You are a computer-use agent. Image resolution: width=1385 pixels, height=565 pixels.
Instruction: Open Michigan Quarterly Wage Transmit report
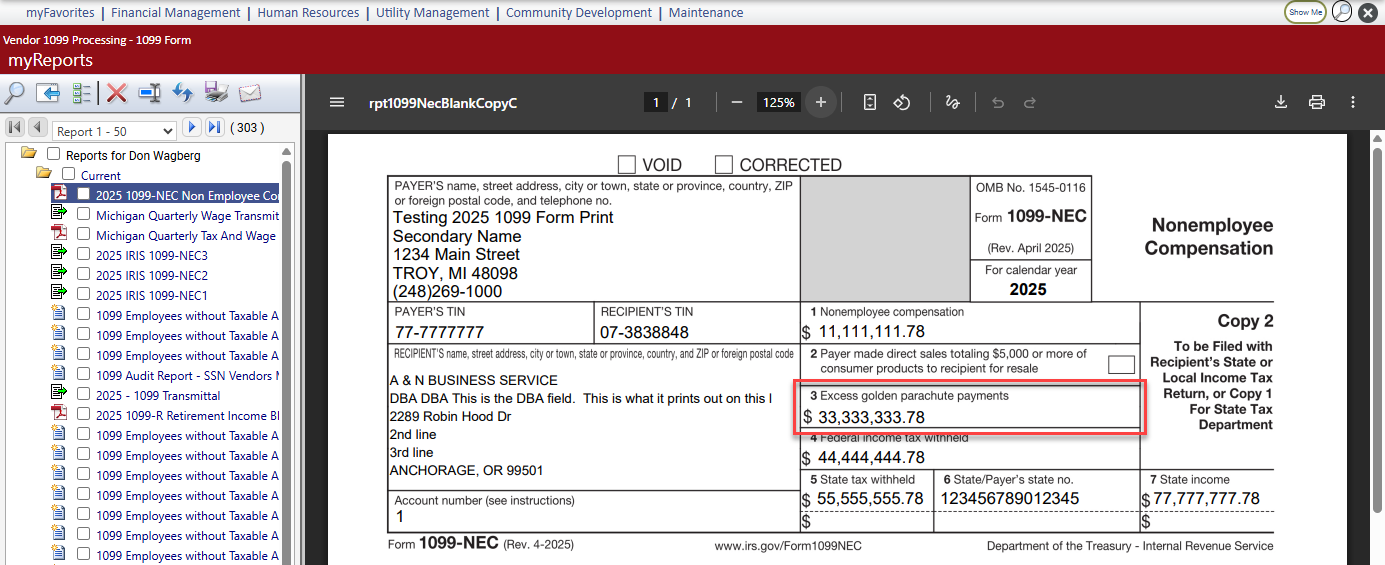pyautogui.click(x=187, y=216)
